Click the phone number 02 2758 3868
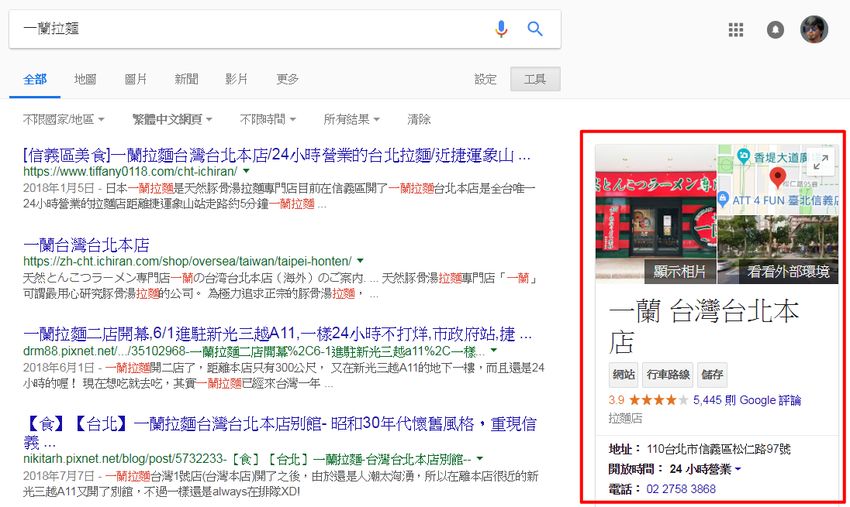850x507 pixels. (681, 489)
